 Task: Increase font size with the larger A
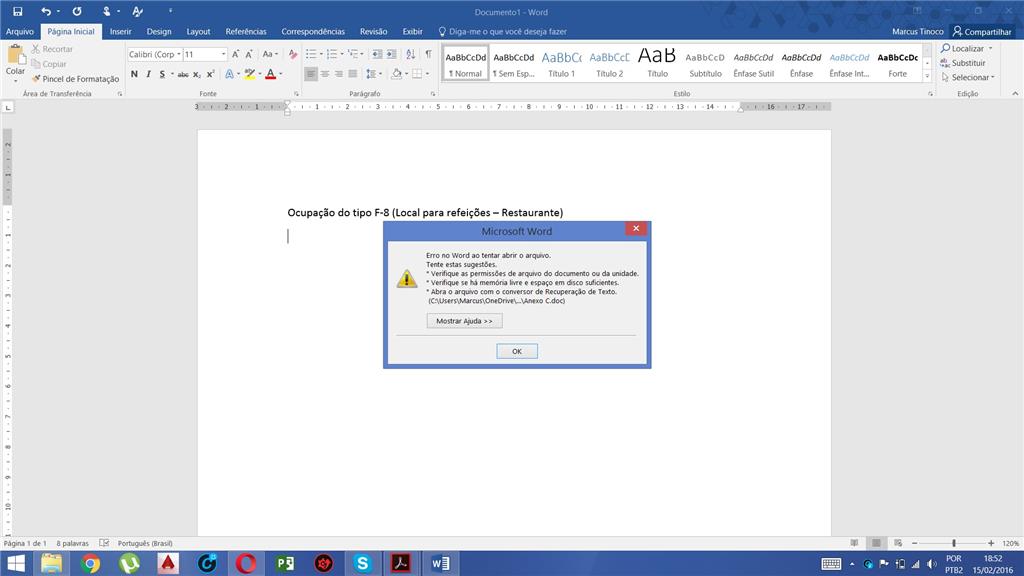point(235,54)
